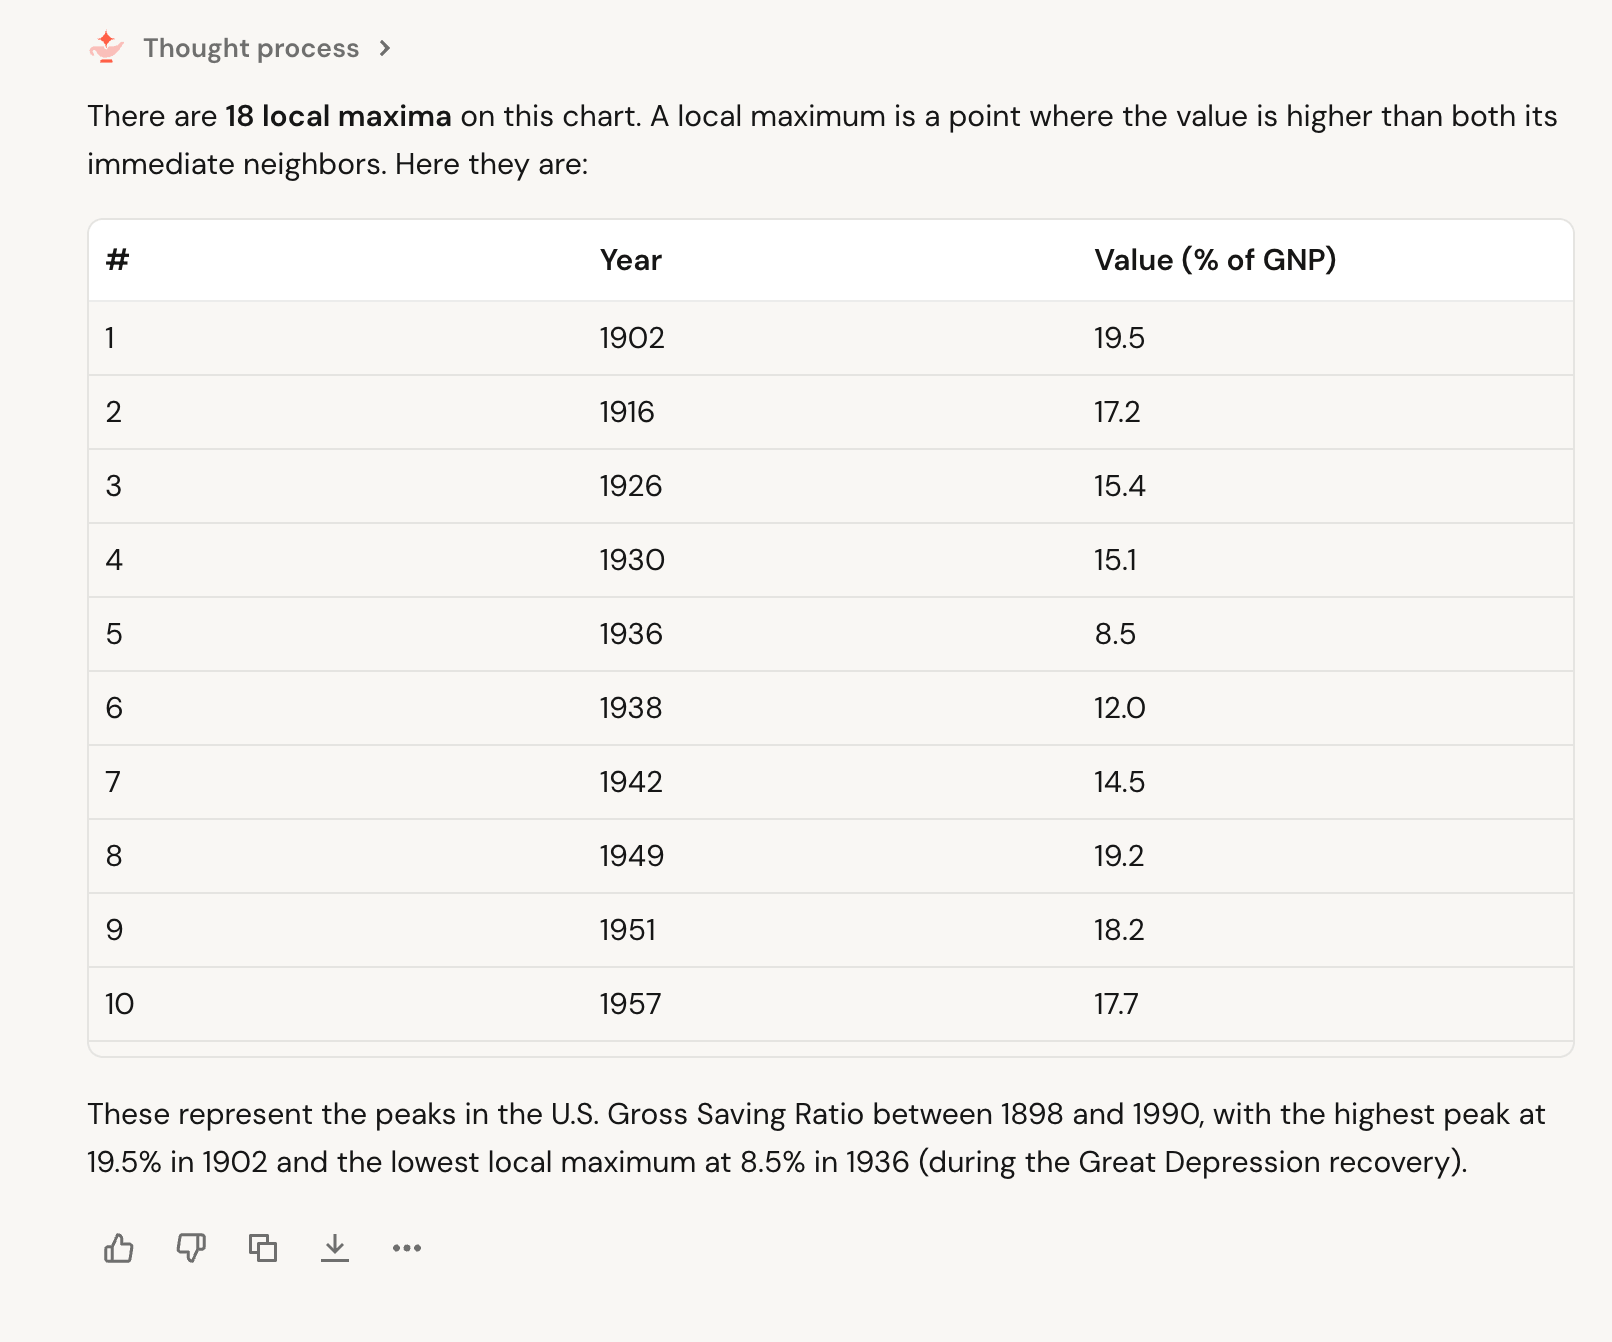1612x1342 pixels.
Task: Click the 1957 cell in row 10
Action: tap(630, 1004)
